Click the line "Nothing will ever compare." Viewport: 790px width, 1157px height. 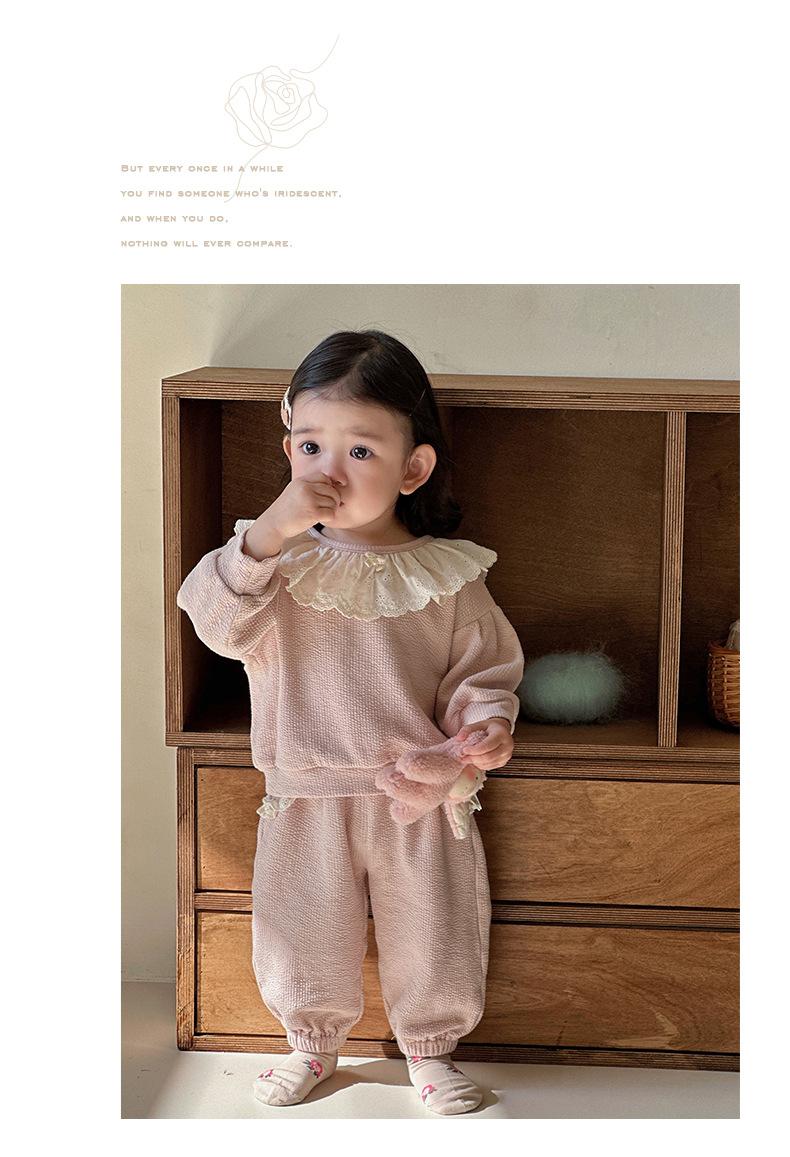207,244
